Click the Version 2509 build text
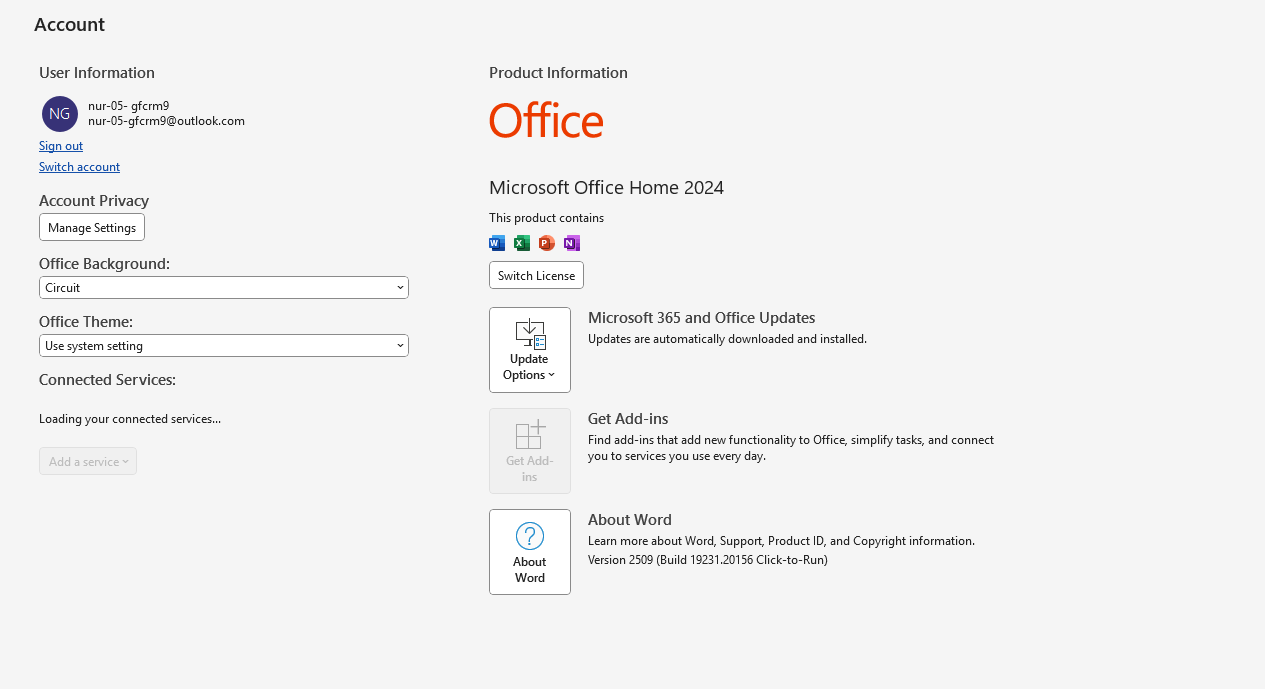The width and height of the screenshot is (1265, 689). coord(707,560)
